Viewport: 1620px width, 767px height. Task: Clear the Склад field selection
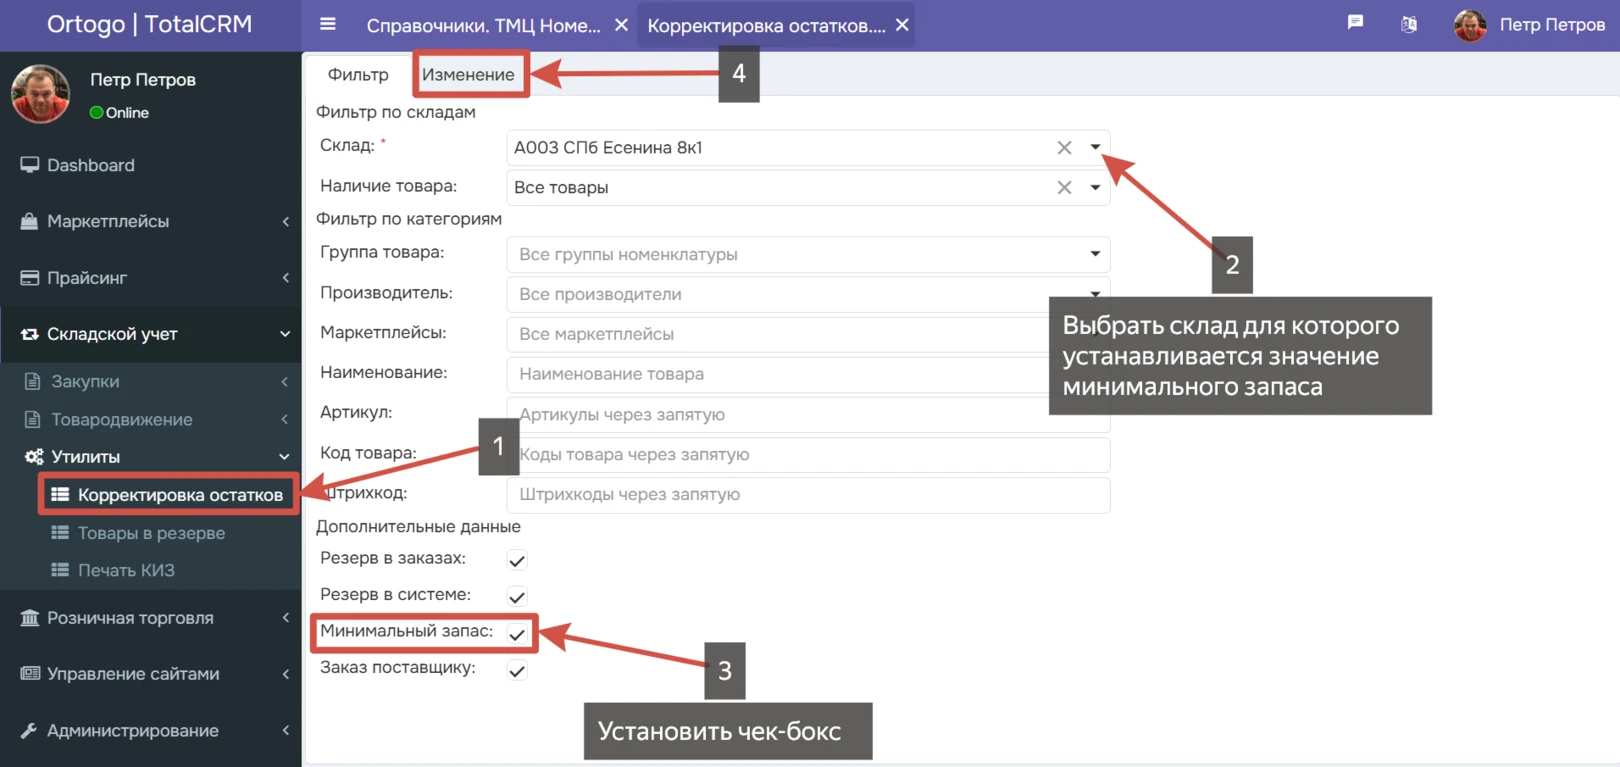click(x=1064, y=148)
